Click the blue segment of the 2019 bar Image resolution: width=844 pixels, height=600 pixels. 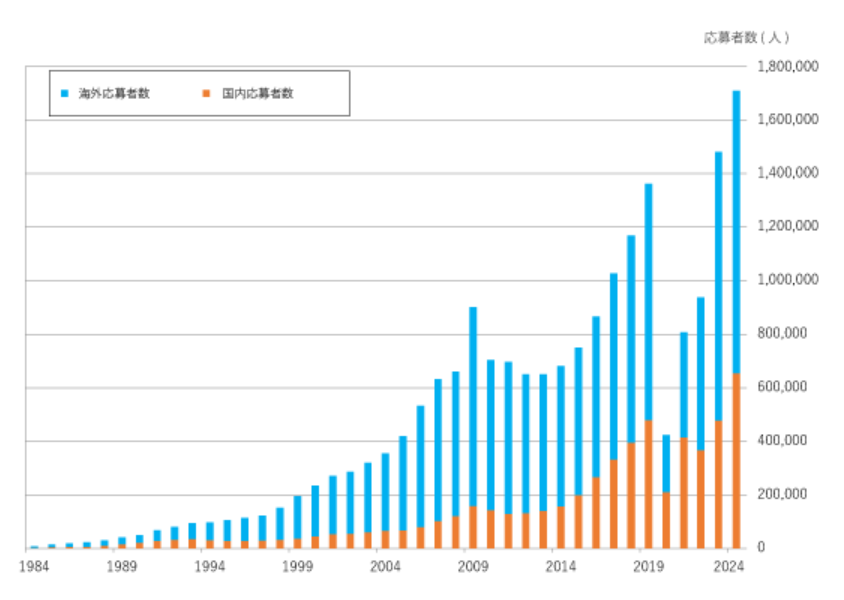point(648,300)
